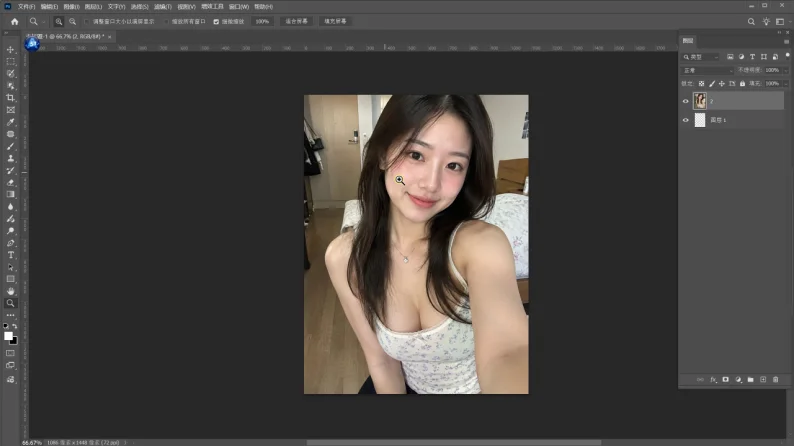The image size is (794, 447).
Task: Select the Eraser tool
Action: pos(11,183)
